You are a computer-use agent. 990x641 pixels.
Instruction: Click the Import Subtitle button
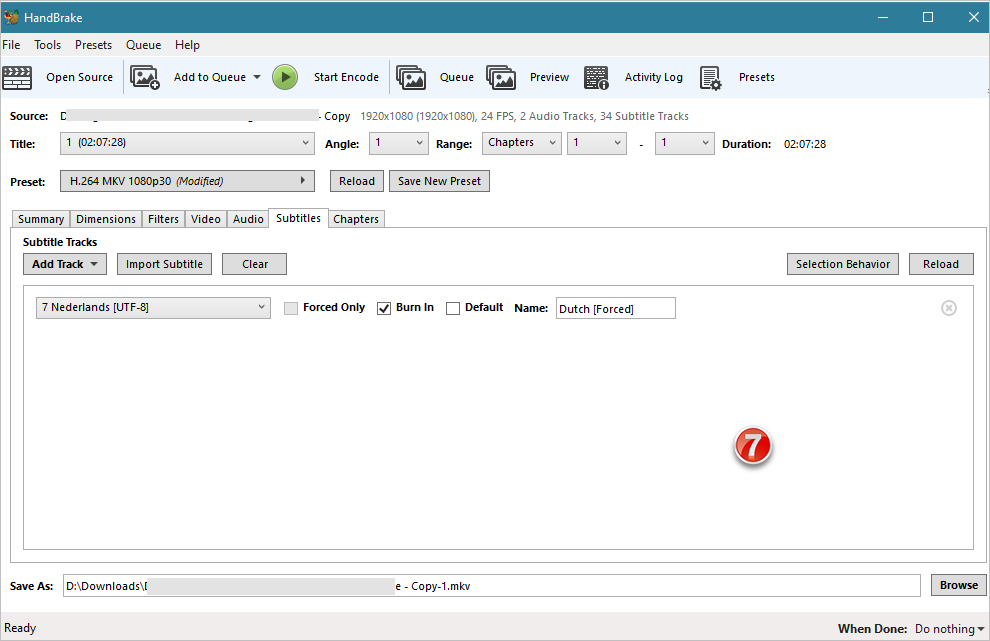[164, 264]
